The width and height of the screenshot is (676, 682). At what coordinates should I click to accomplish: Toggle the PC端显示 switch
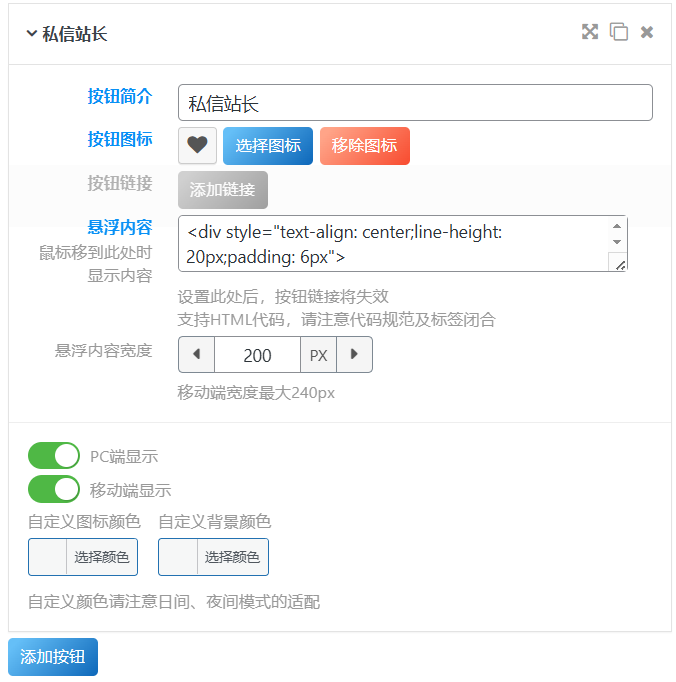(x=54, y=455)
